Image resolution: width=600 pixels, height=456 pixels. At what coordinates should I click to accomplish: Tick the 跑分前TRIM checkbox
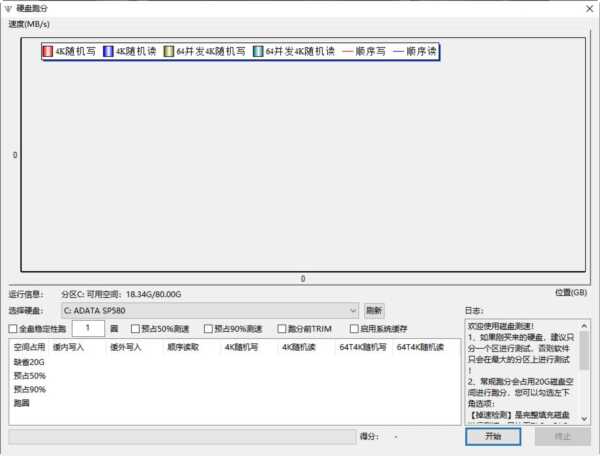click(x=281, y=329)
